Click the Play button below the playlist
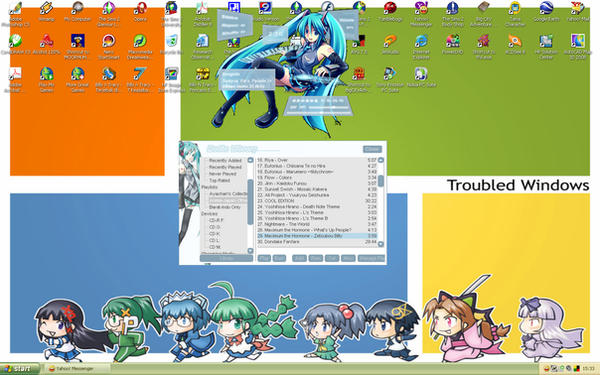The height and width of the screenshot is (375, 600). (x=264, y=259)
